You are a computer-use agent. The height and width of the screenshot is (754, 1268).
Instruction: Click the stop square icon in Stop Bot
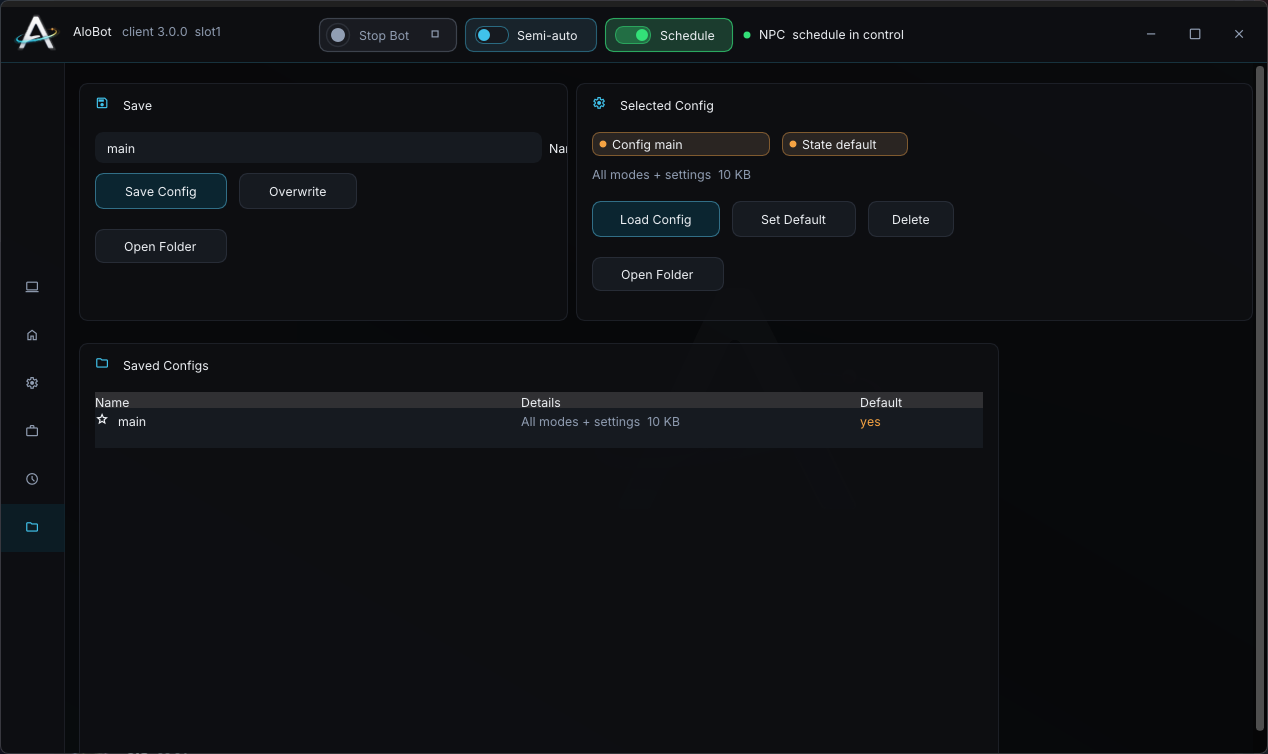(x=435, y=34)
